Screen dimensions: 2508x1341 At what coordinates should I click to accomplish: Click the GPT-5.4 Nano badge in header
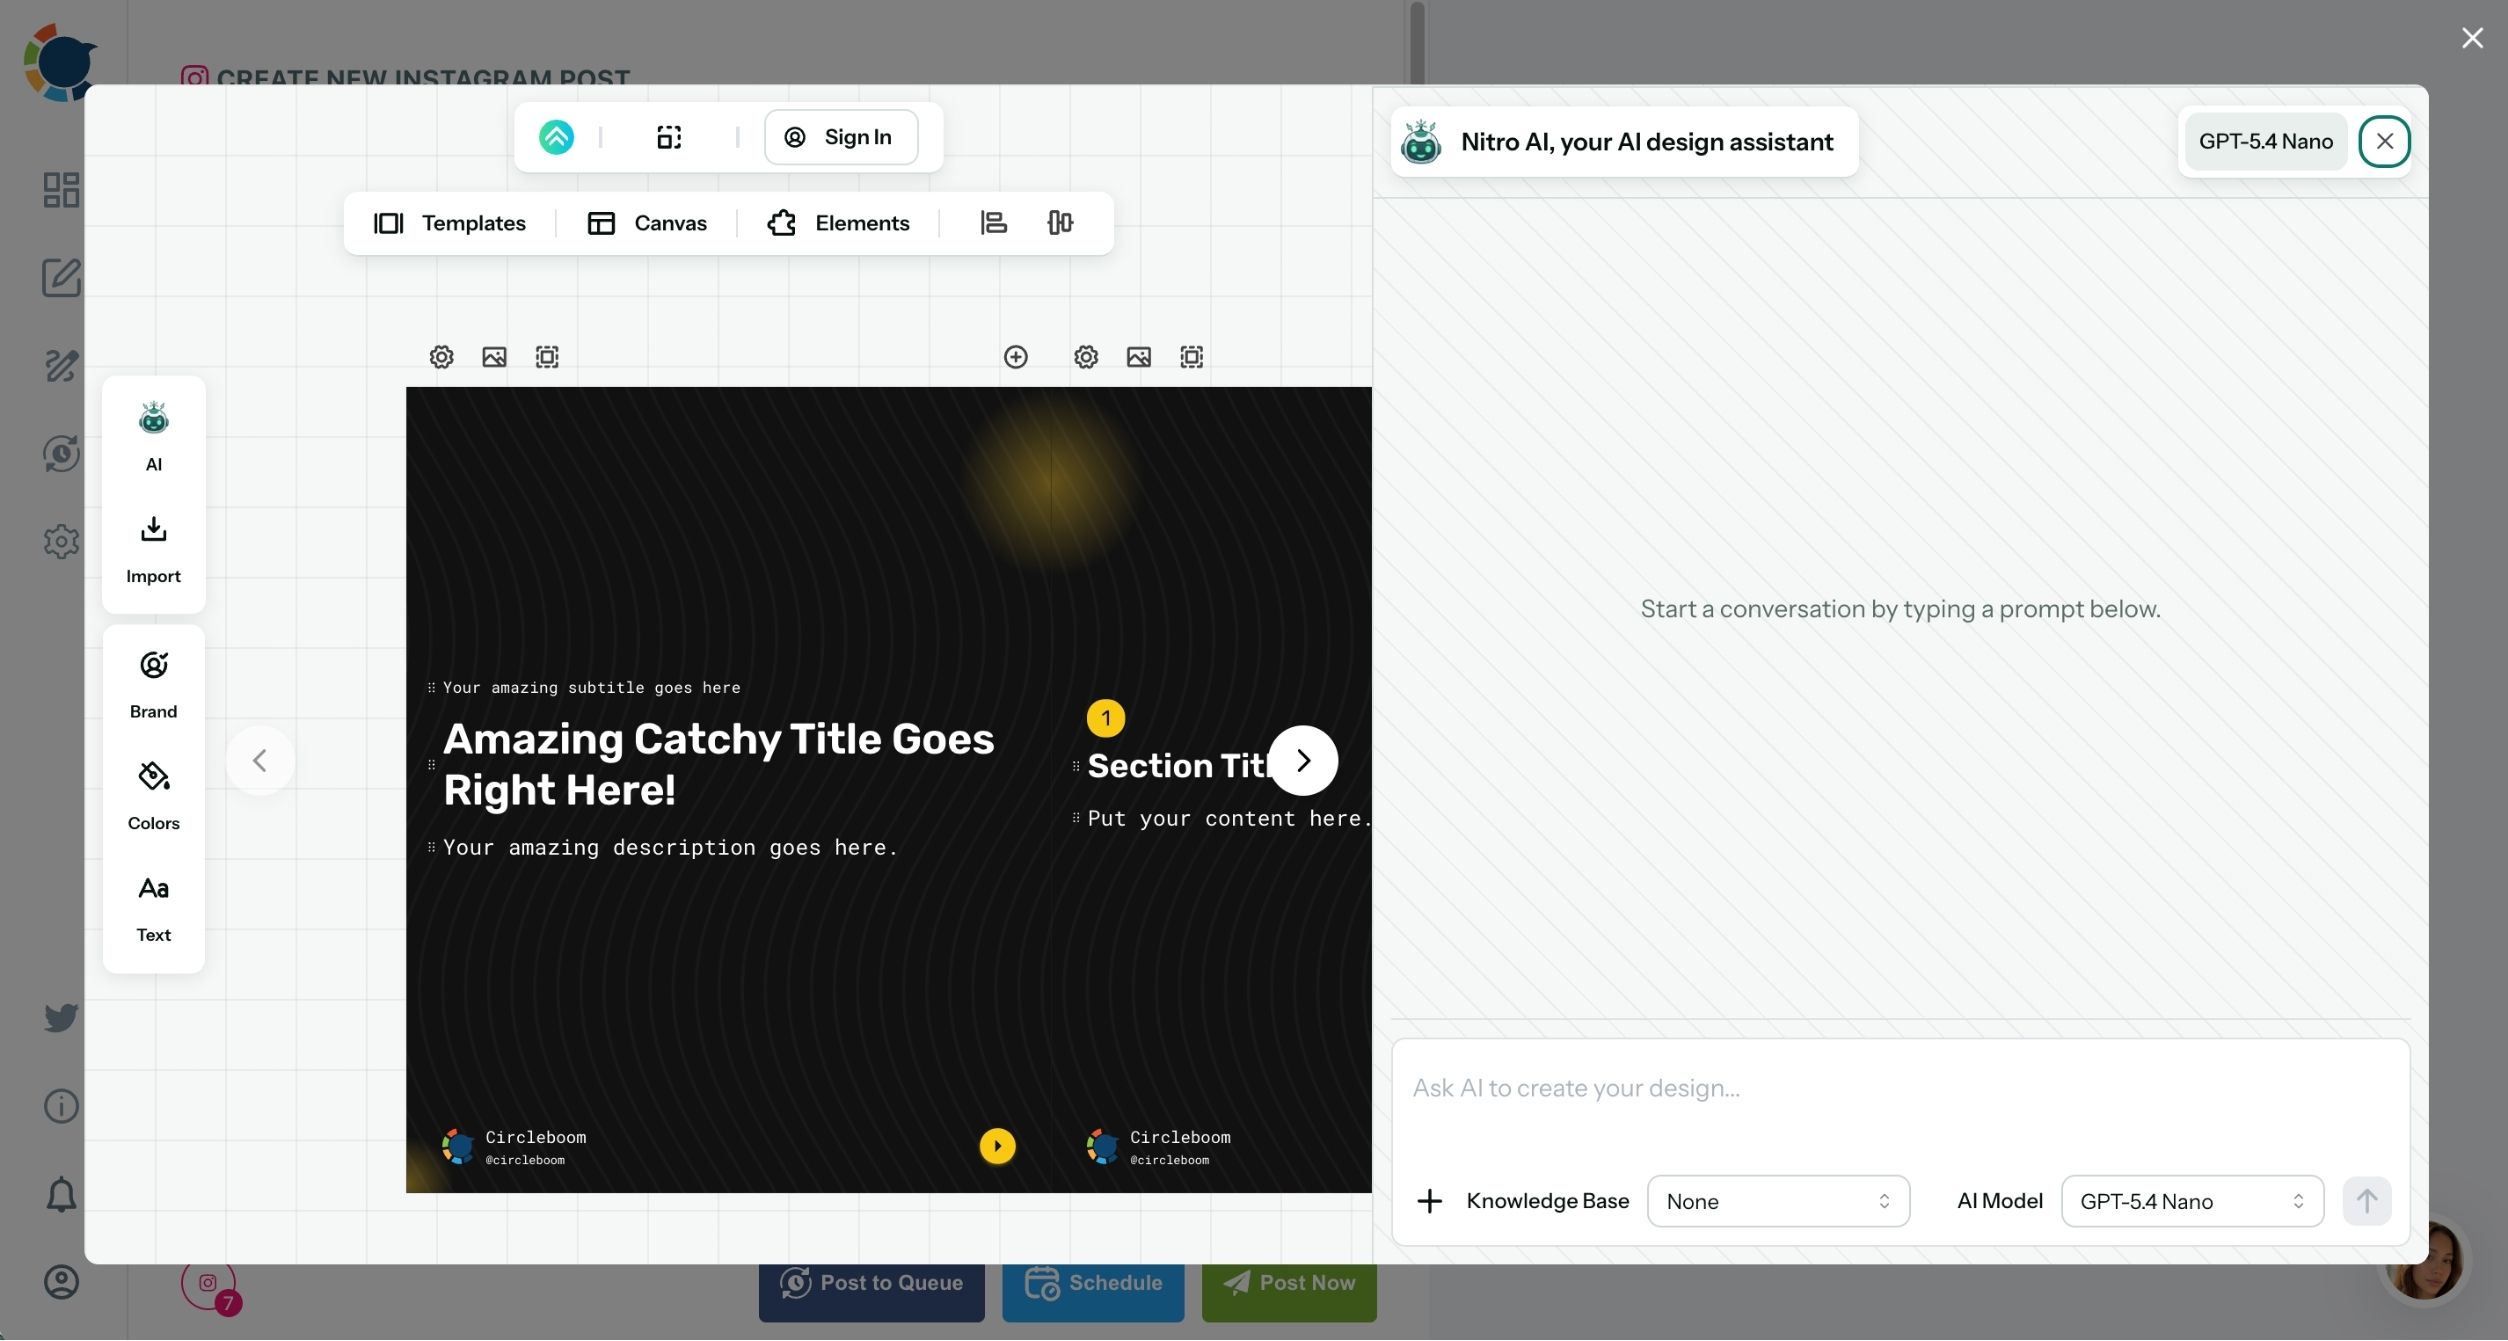(x=2265, y=141)
